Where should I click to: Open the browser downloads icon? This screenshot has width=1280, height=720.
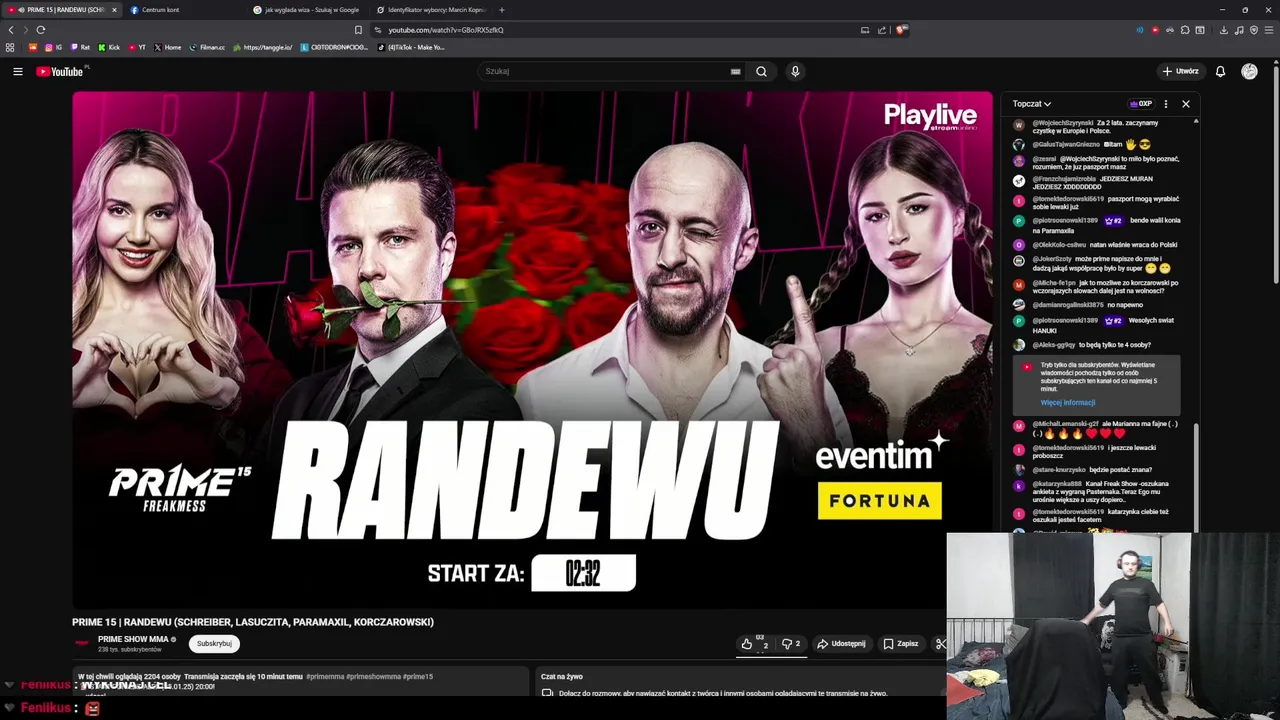[x=1223, y=30]
